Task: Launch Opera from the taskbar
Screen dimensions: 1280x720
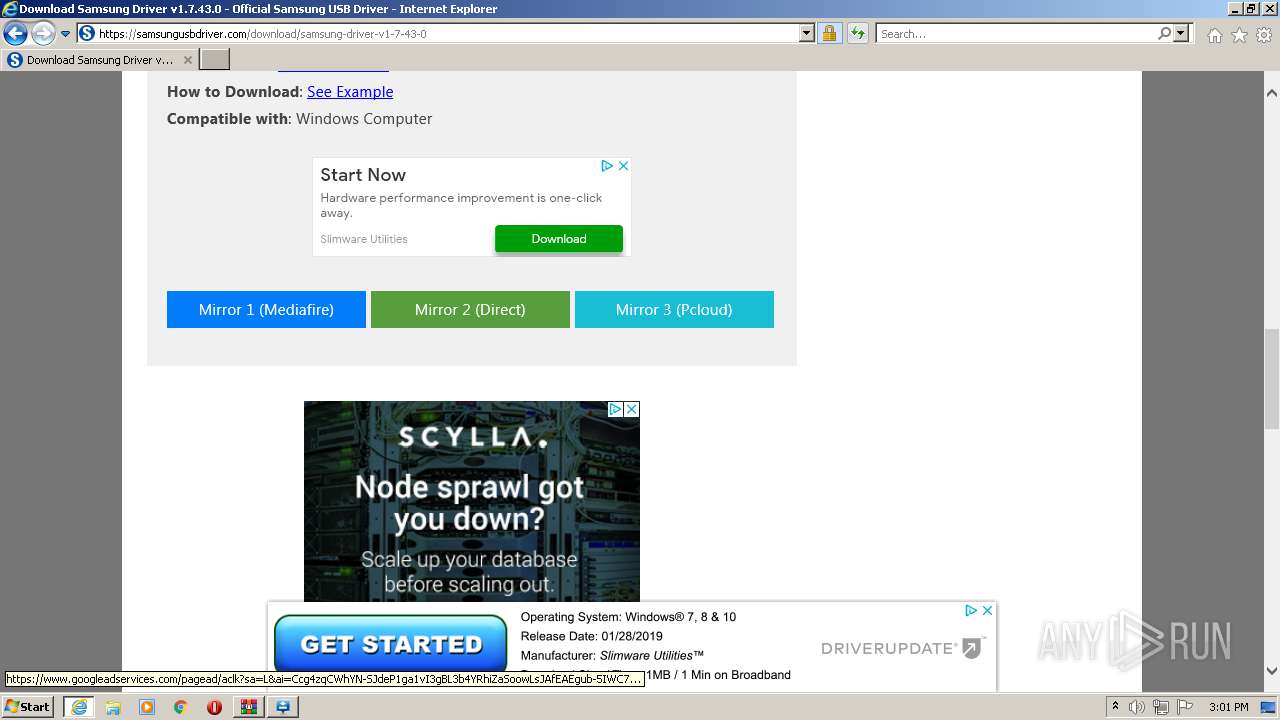Action: (x=214, y=707)
